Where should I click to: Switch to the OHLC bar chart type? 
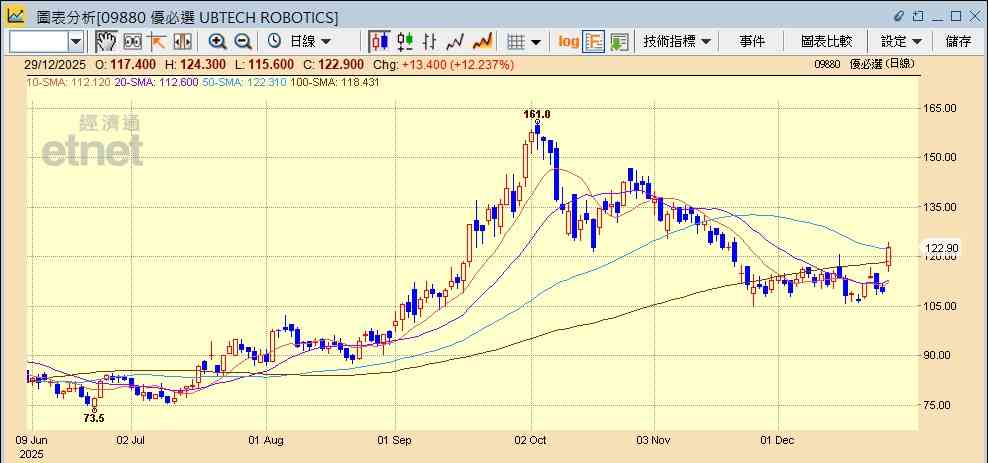[x=430, y=42]
